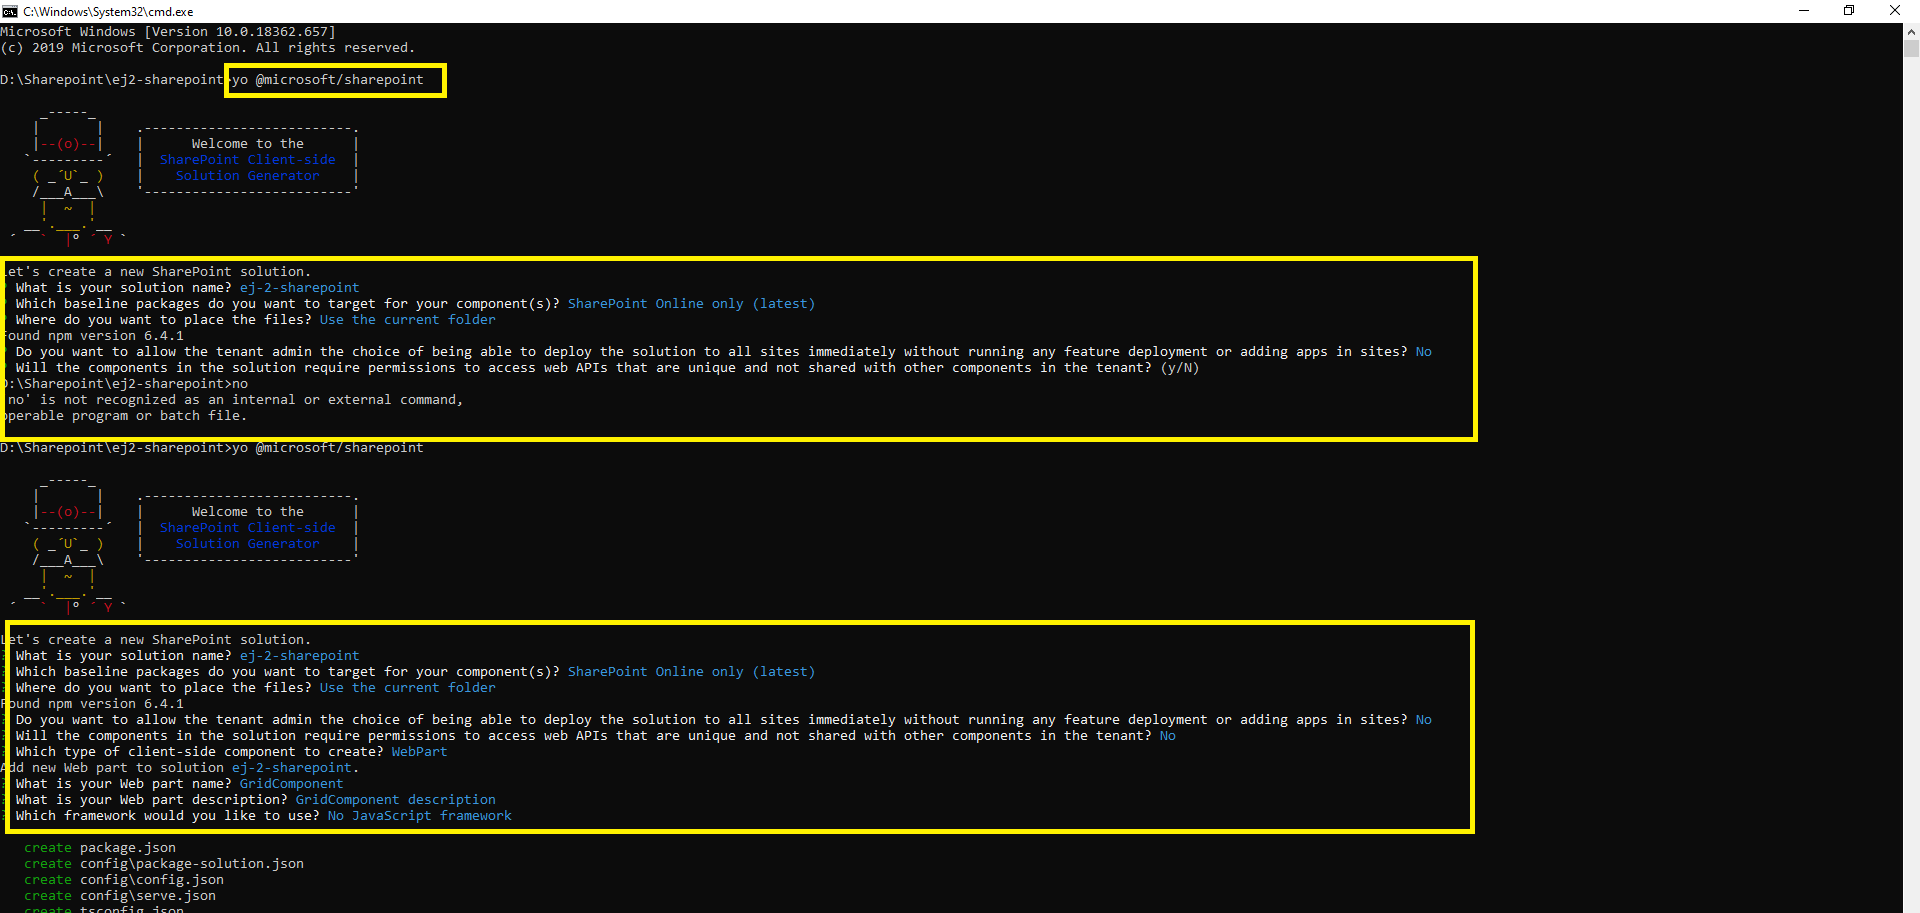This screenshot has height=913, width=1920.
Task: Close the command prompt window
Action: click(1895, 11)
